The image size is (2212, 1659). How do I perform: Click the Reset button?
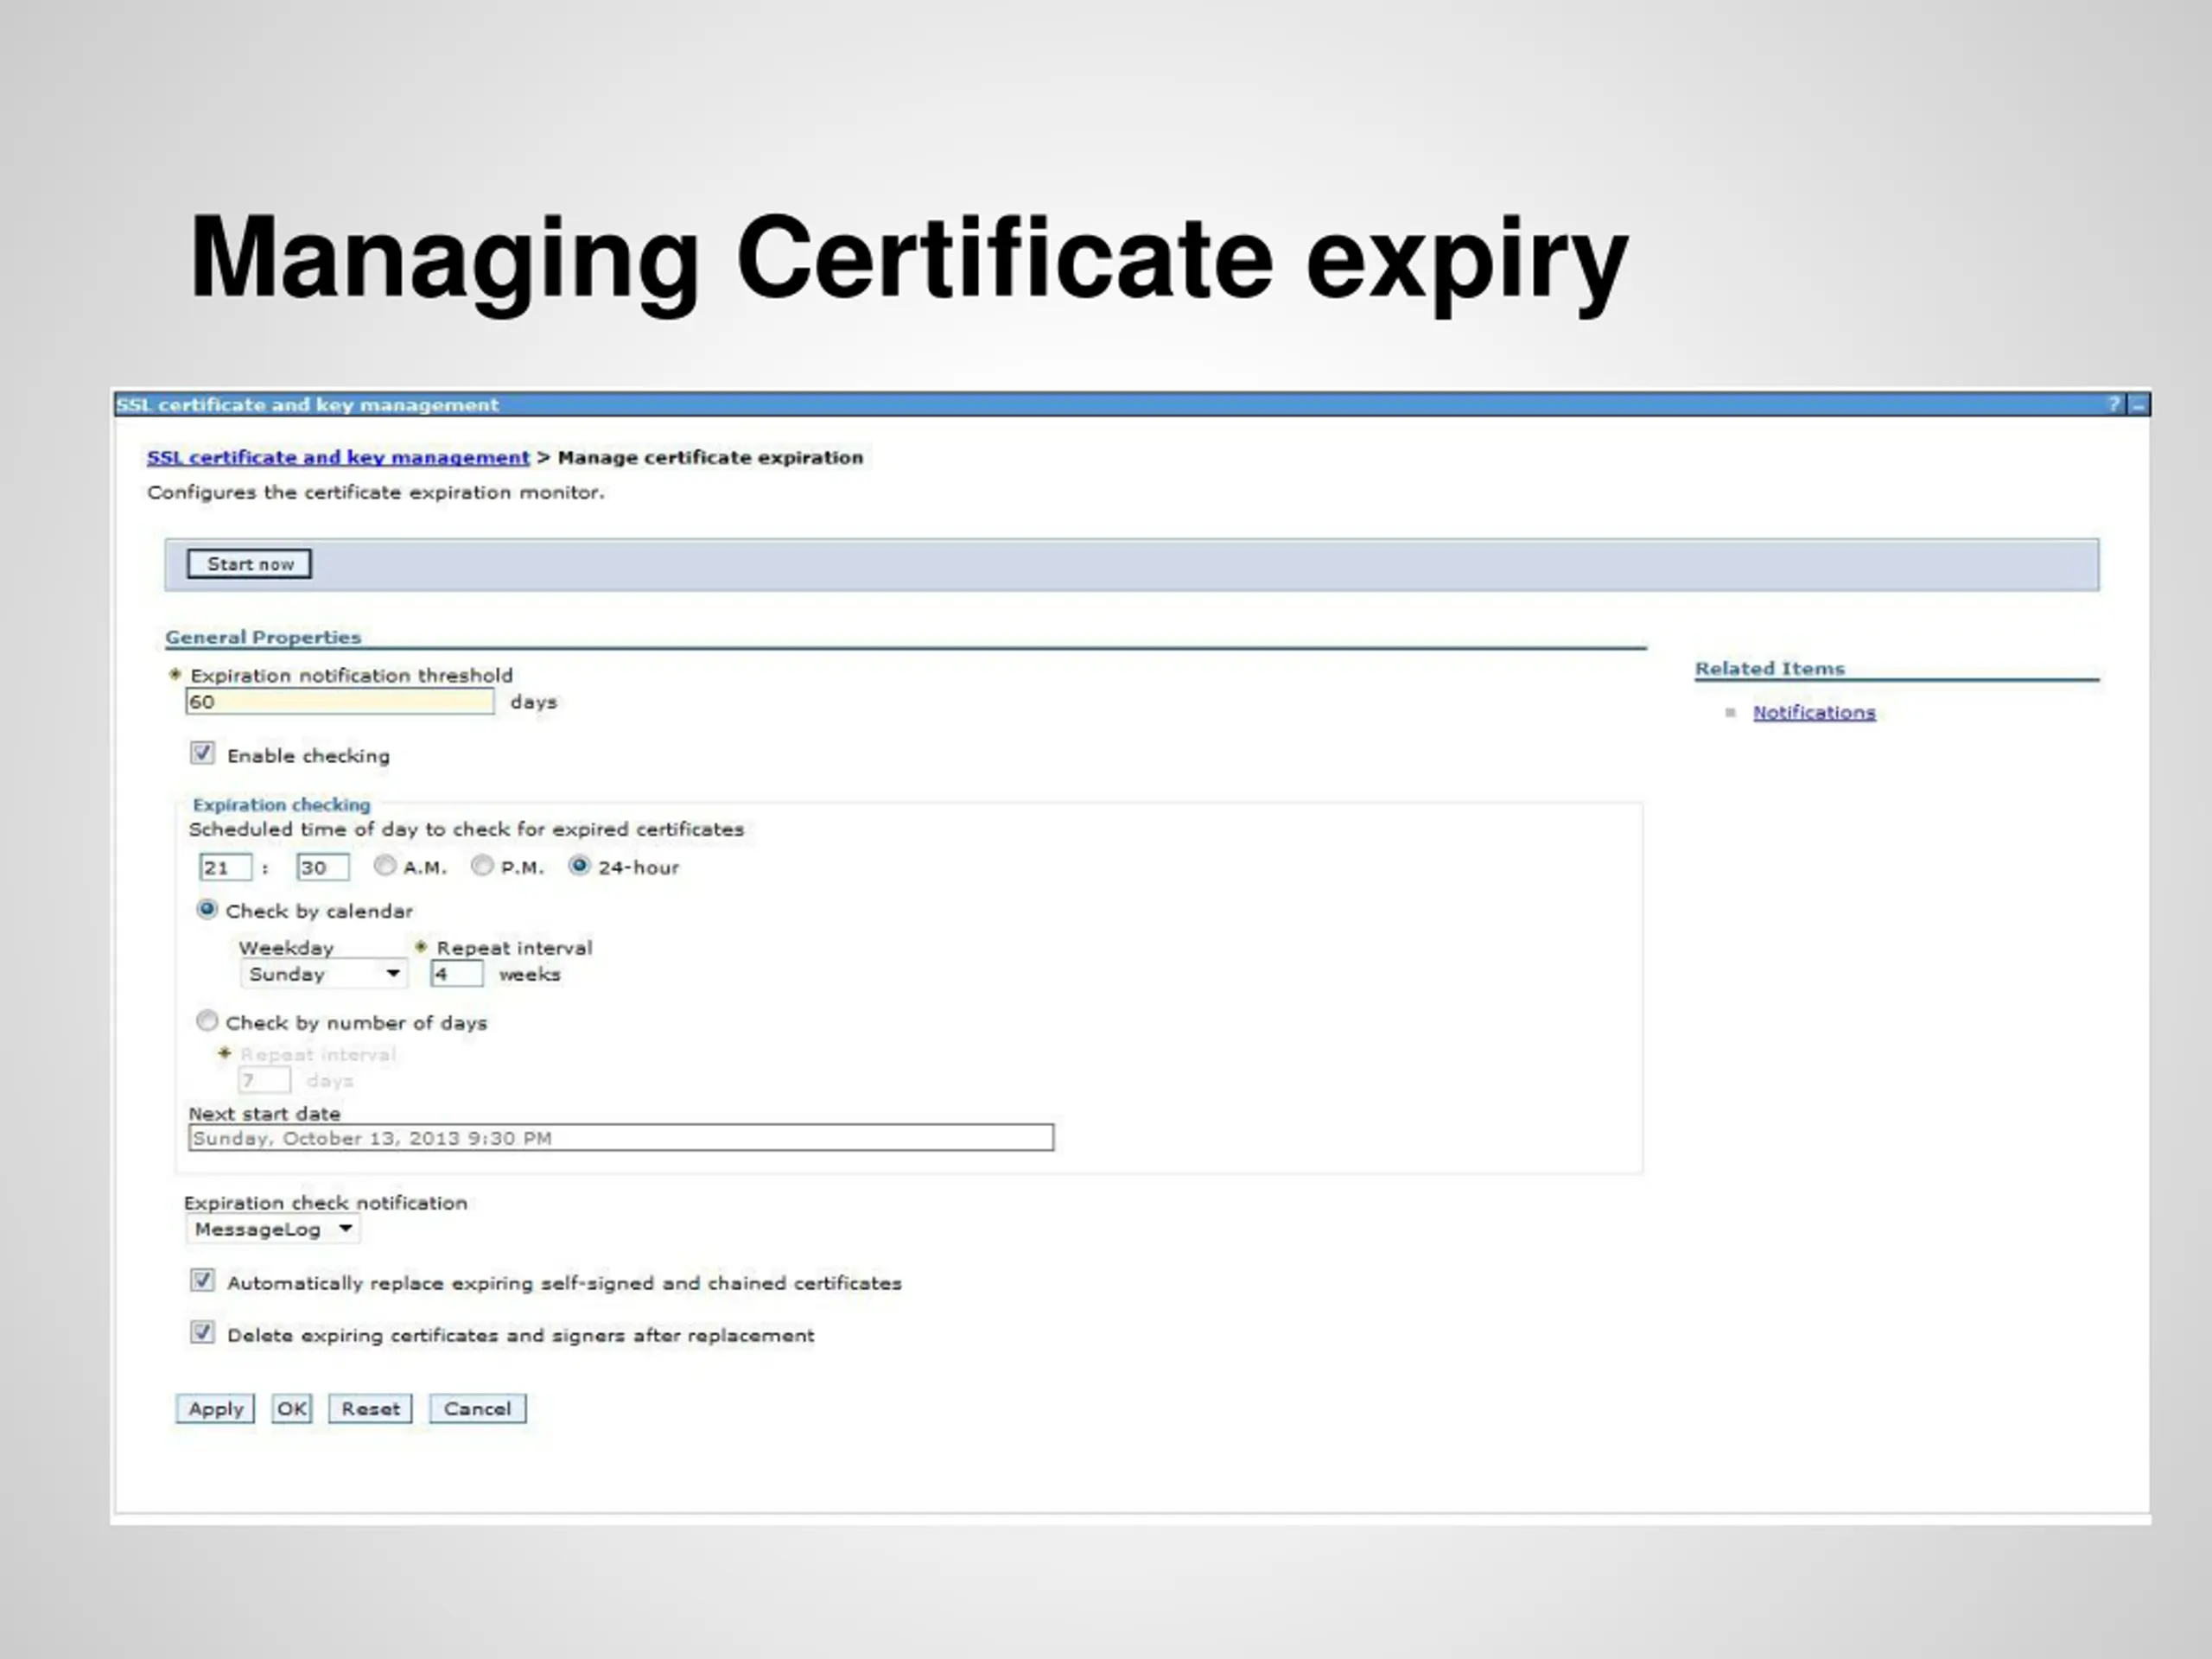pos(370,1409)
